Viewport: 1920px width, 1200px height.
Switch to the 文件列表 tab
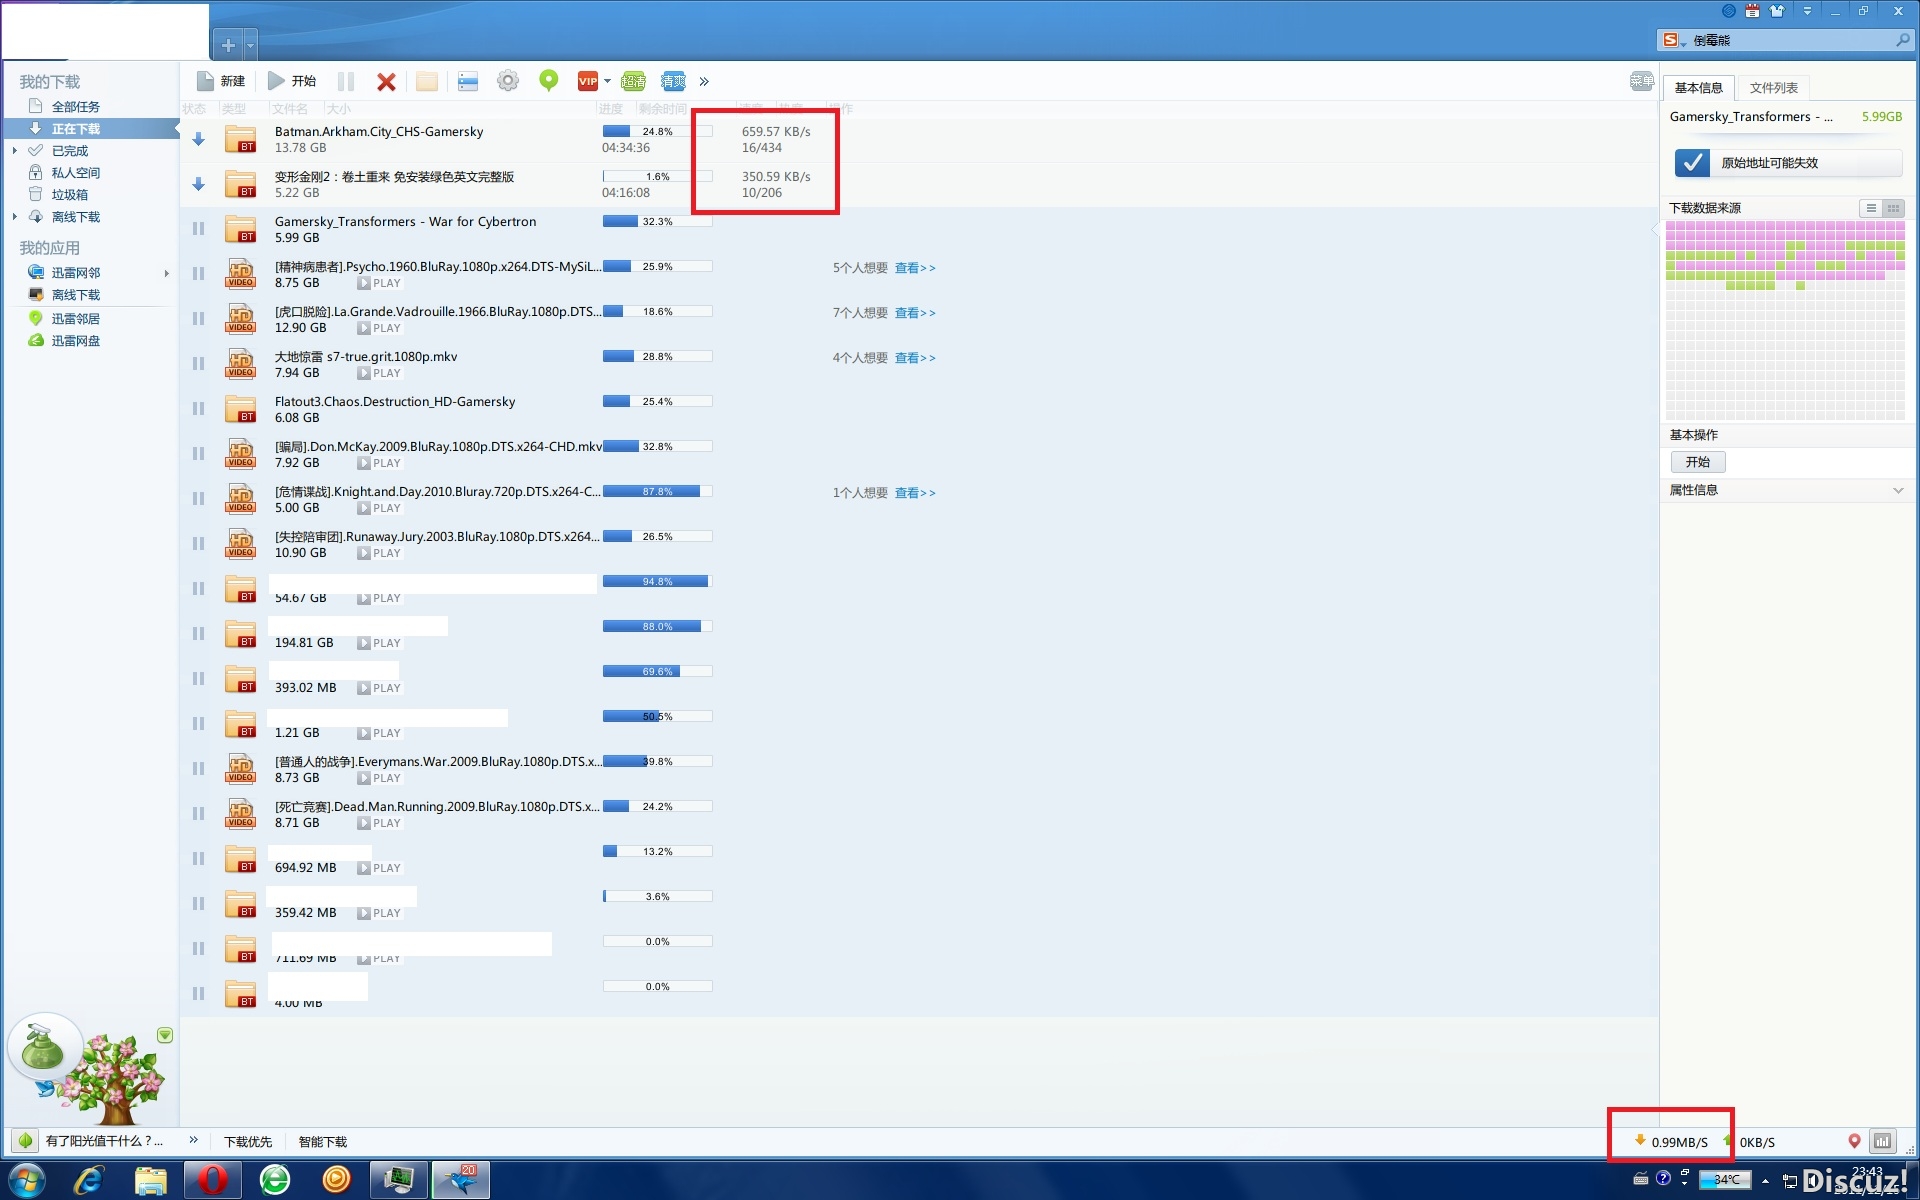(1773, 88)
